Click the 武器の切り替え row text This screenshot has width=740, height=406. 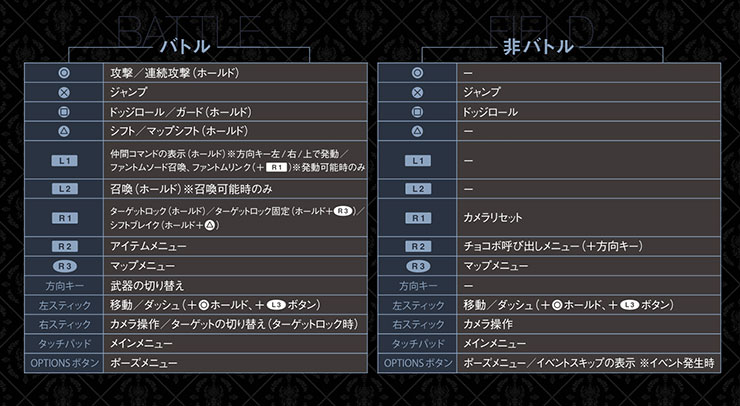147,286
